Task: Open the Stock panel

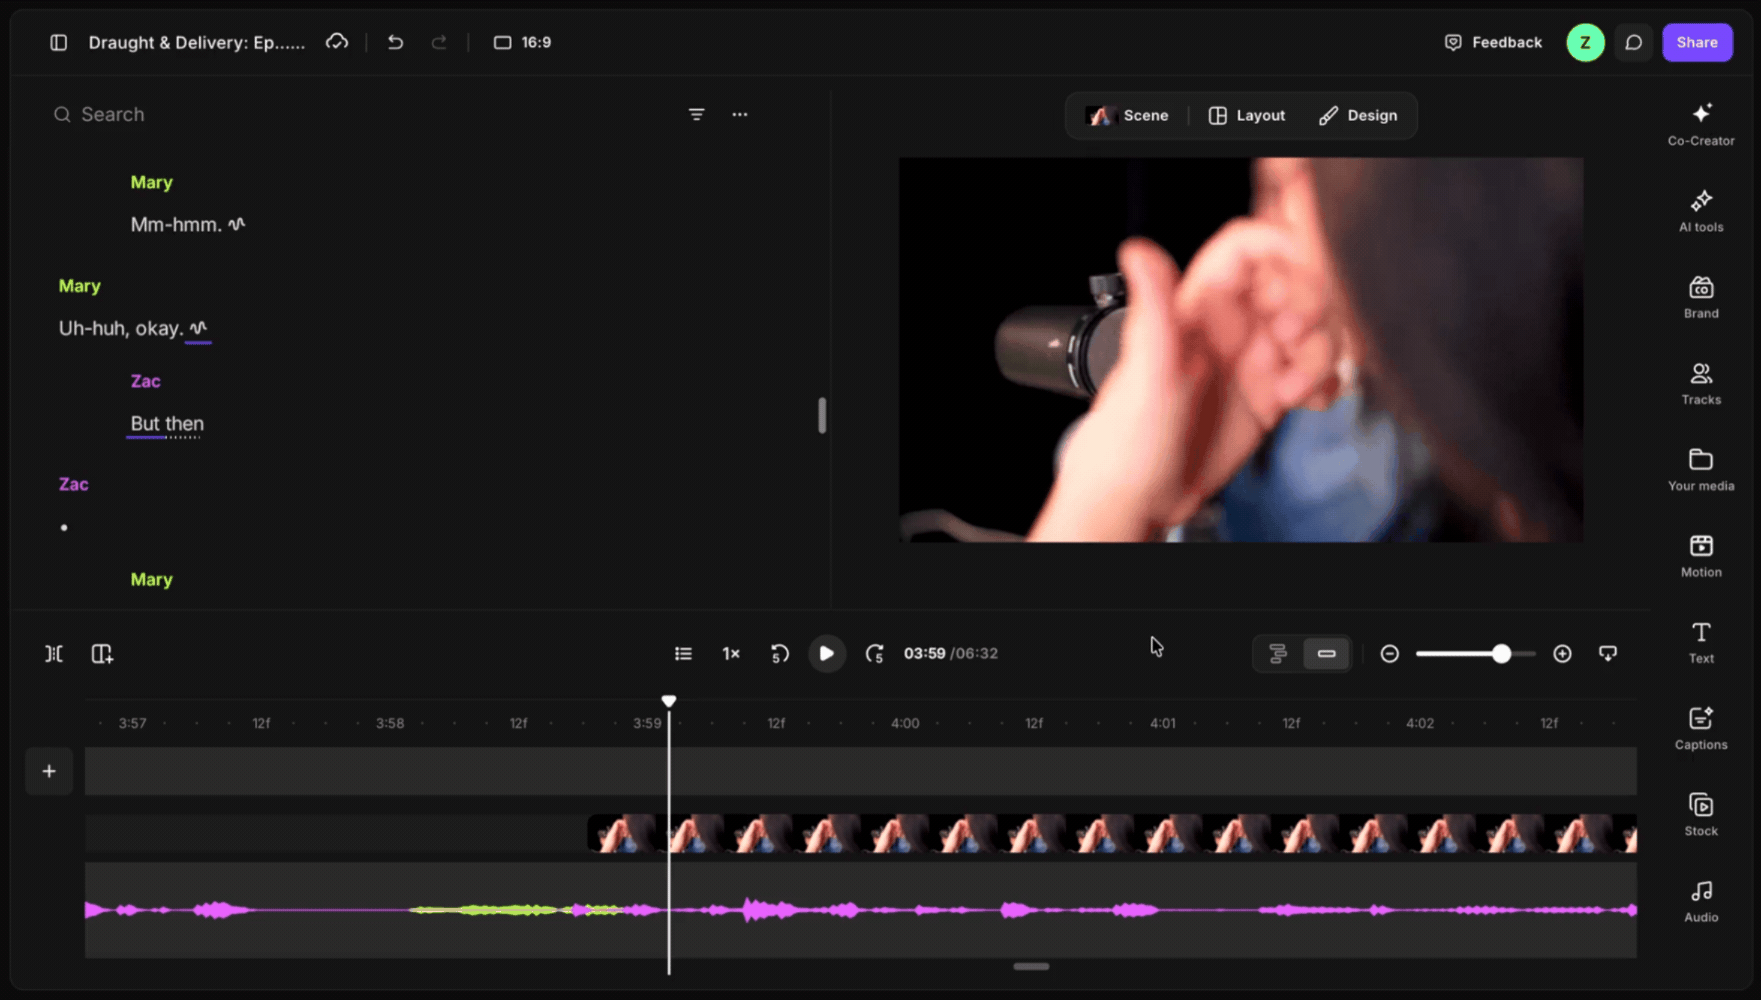Action: pos(1701,814)
